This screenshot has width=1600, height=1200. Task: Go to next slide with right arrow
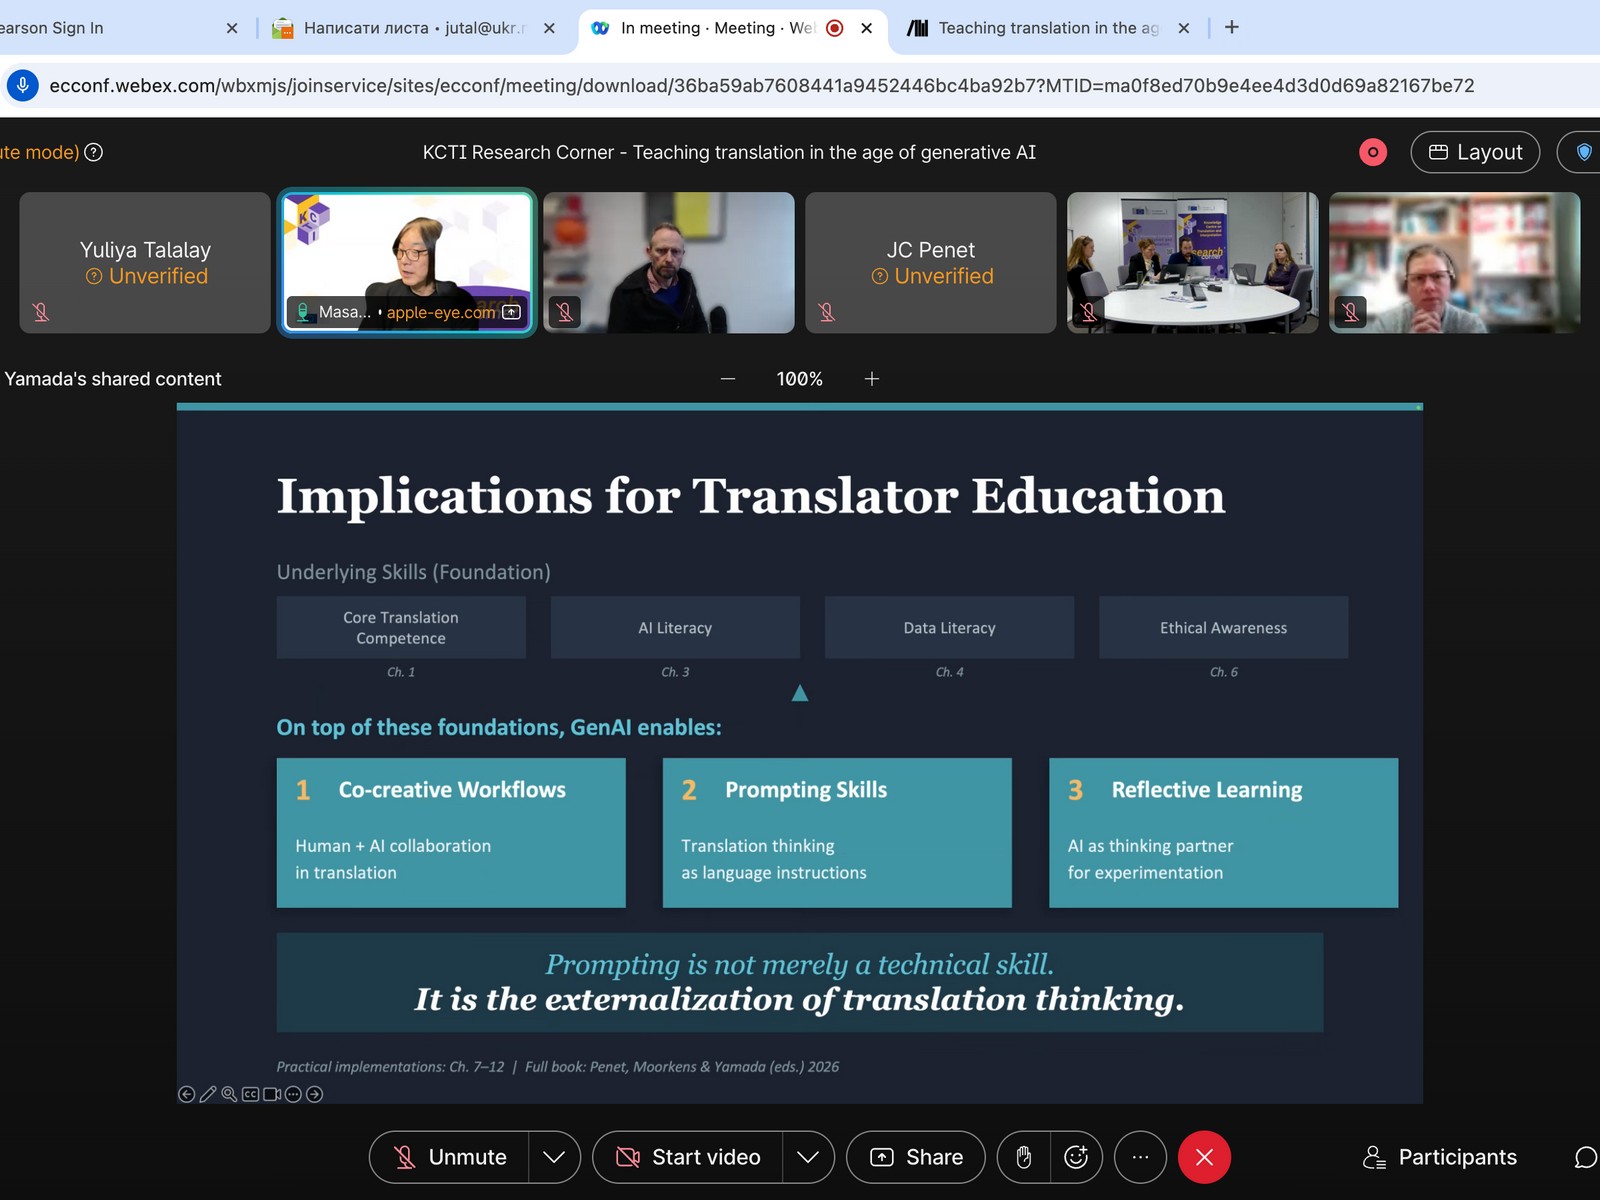315,1094
